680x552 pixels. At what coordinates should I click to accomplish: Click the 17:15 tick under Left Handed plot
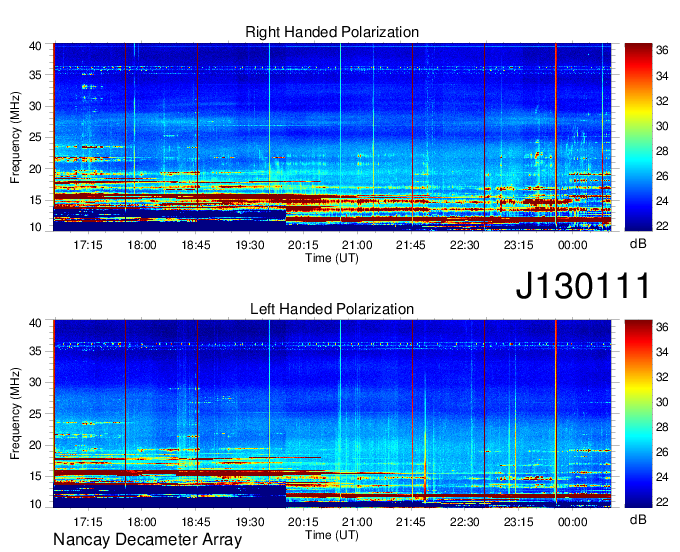pos(88,522)
